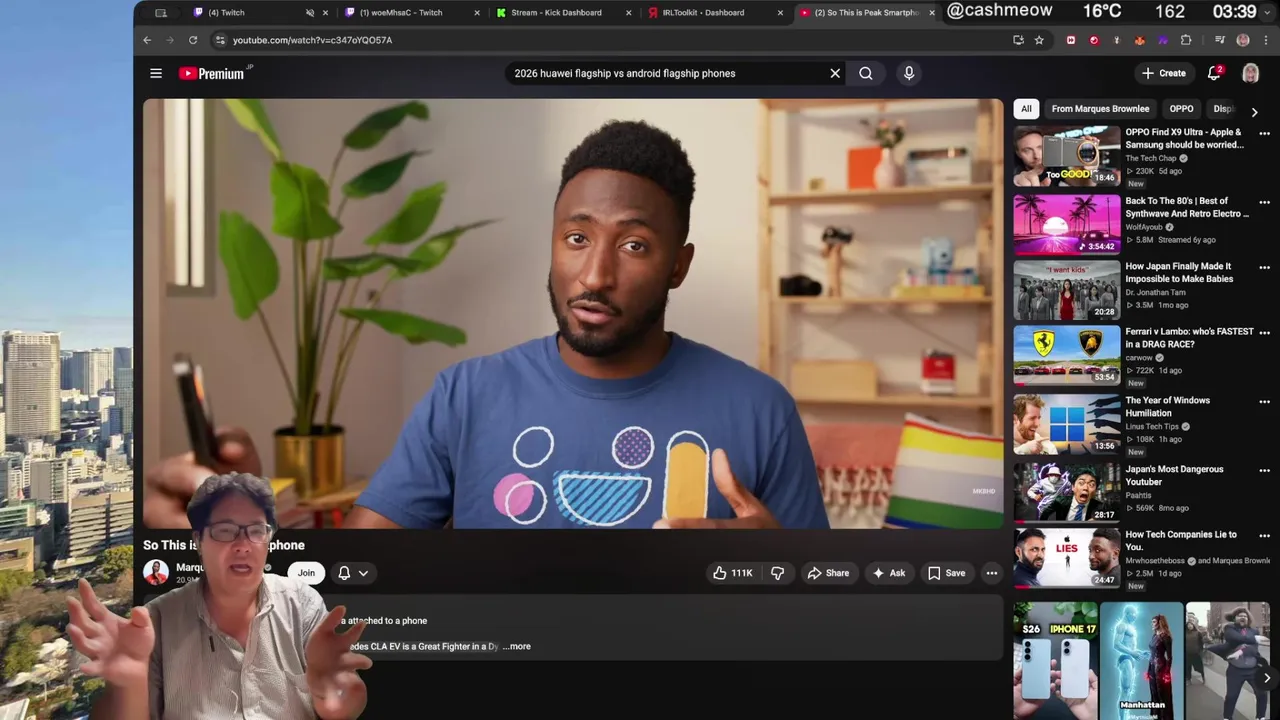
Task: Advance the Shorts shelf to the right
Action: [x=1266, y=678]
